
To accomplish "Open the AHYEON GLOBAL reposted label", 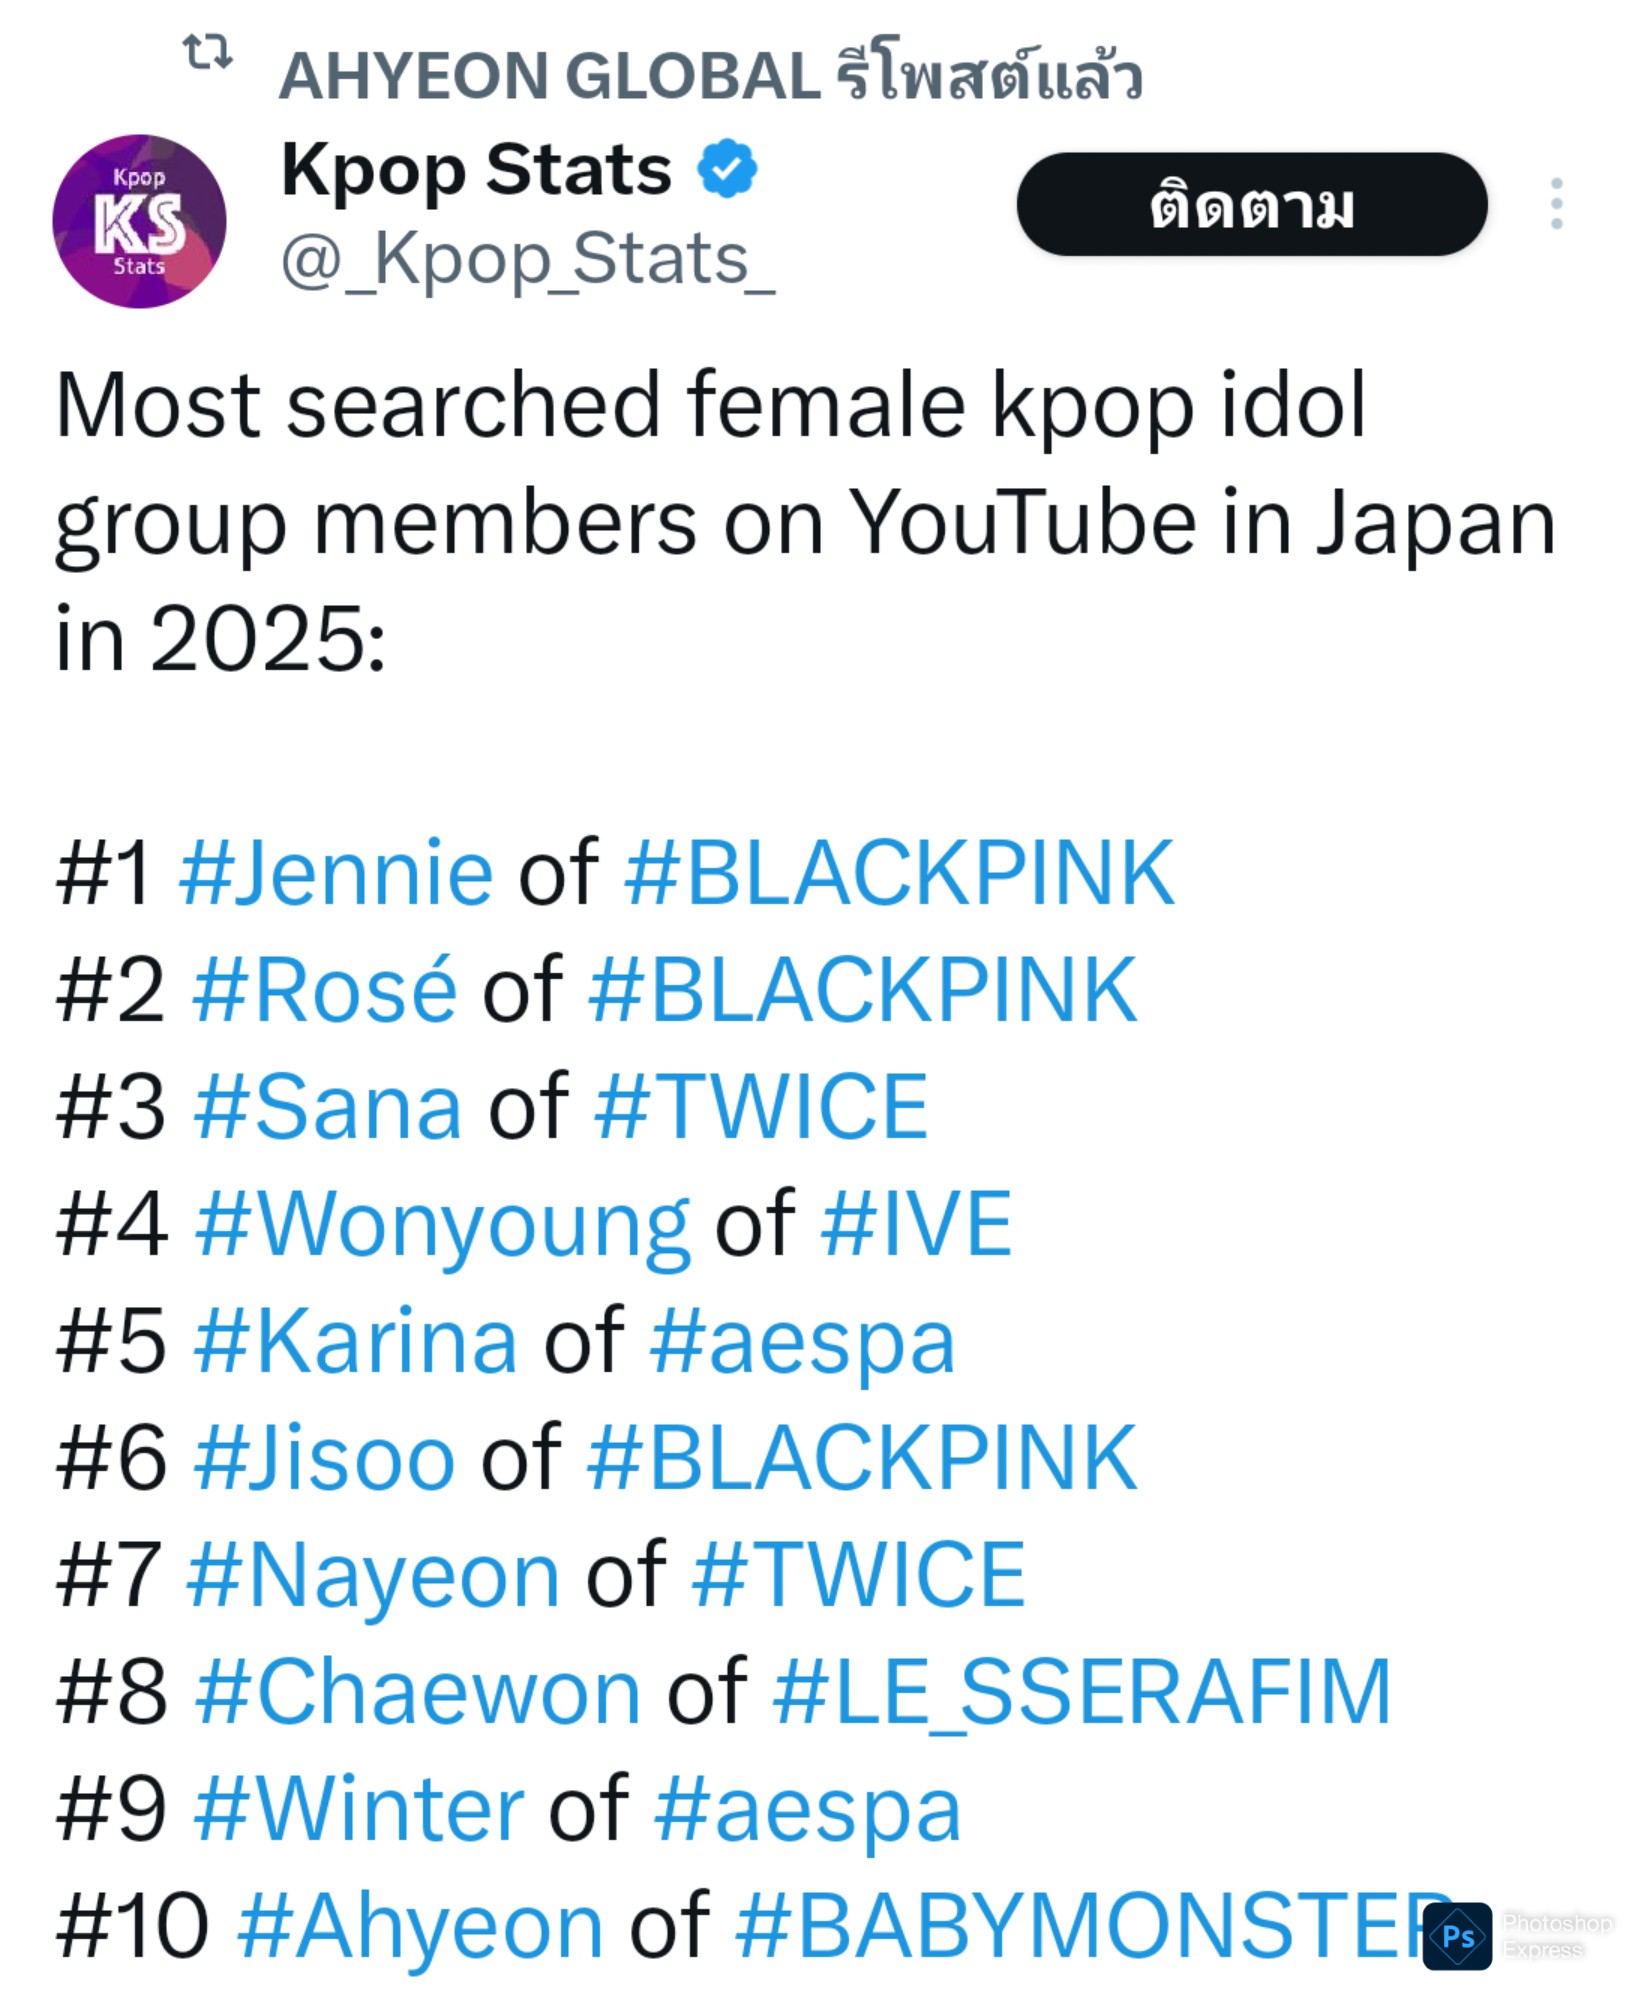I will coord(710,76).
